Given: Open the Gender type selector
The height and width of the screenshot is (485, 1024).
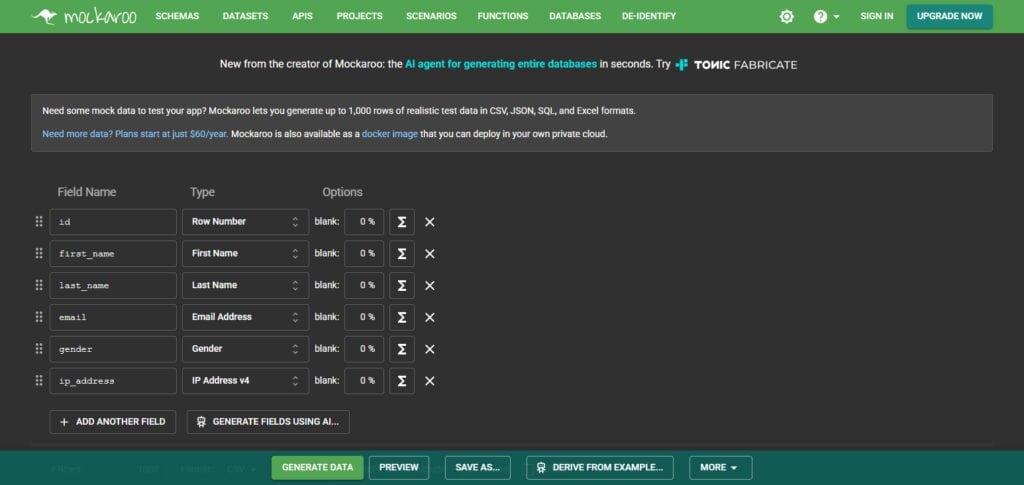Looking at the screenshot, I should [x=246, y=349].
